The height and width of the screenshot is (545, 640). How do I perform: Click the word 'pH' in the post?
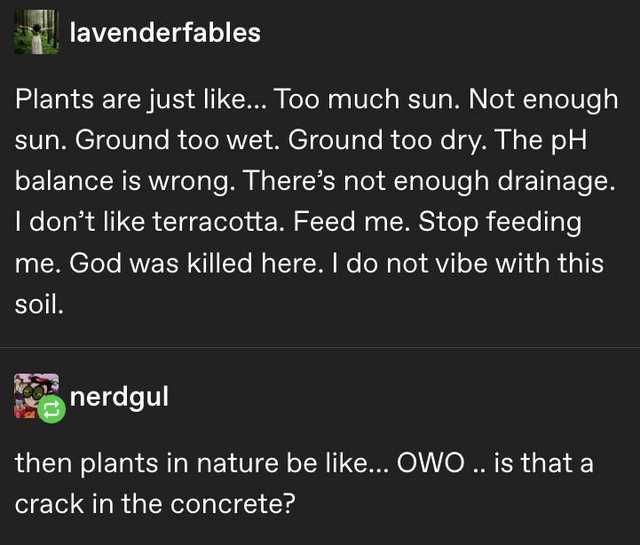pyautogui.click(x=564, y=142)
